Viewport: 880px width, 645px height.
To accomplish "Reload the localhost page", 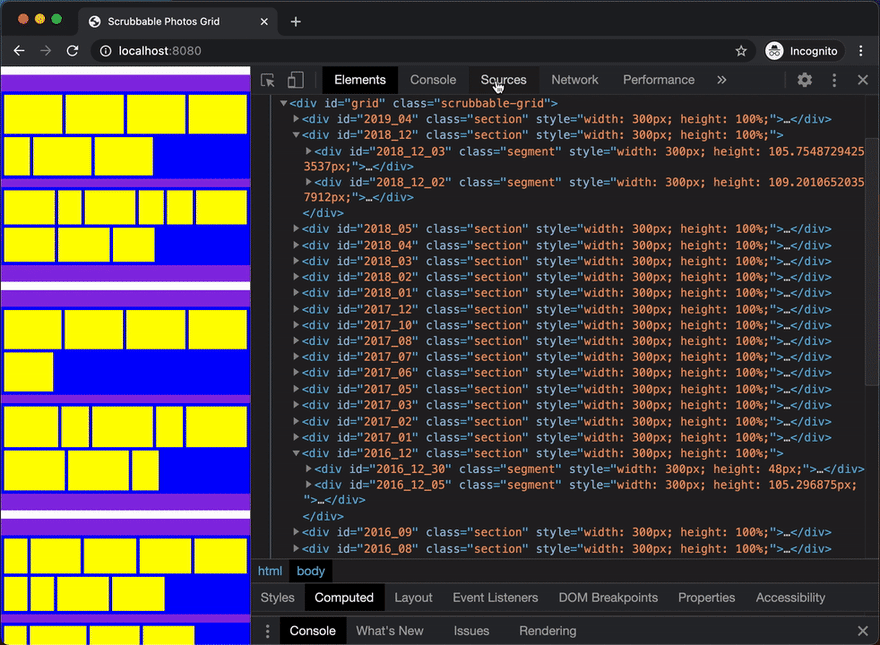I will click(72, 51).
